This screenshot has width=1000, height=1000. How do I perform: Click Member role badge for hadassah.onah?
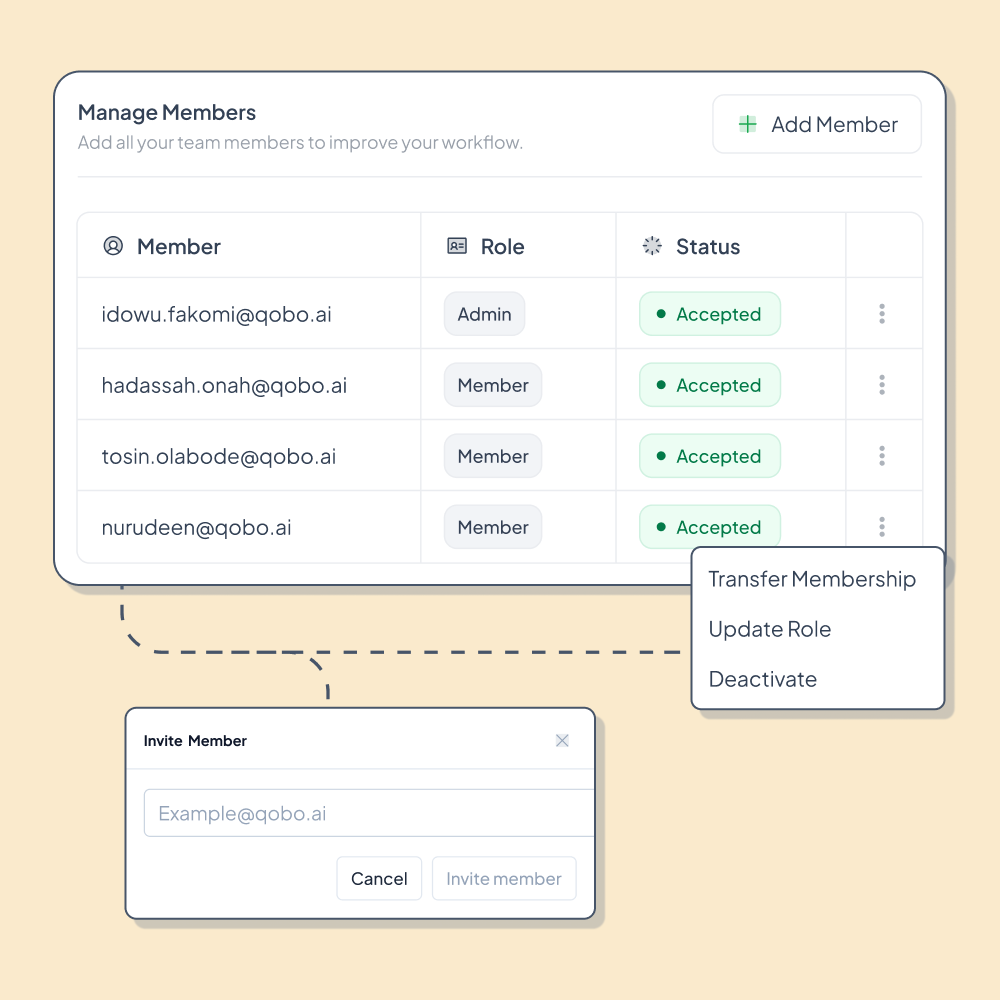click(493, 386)
